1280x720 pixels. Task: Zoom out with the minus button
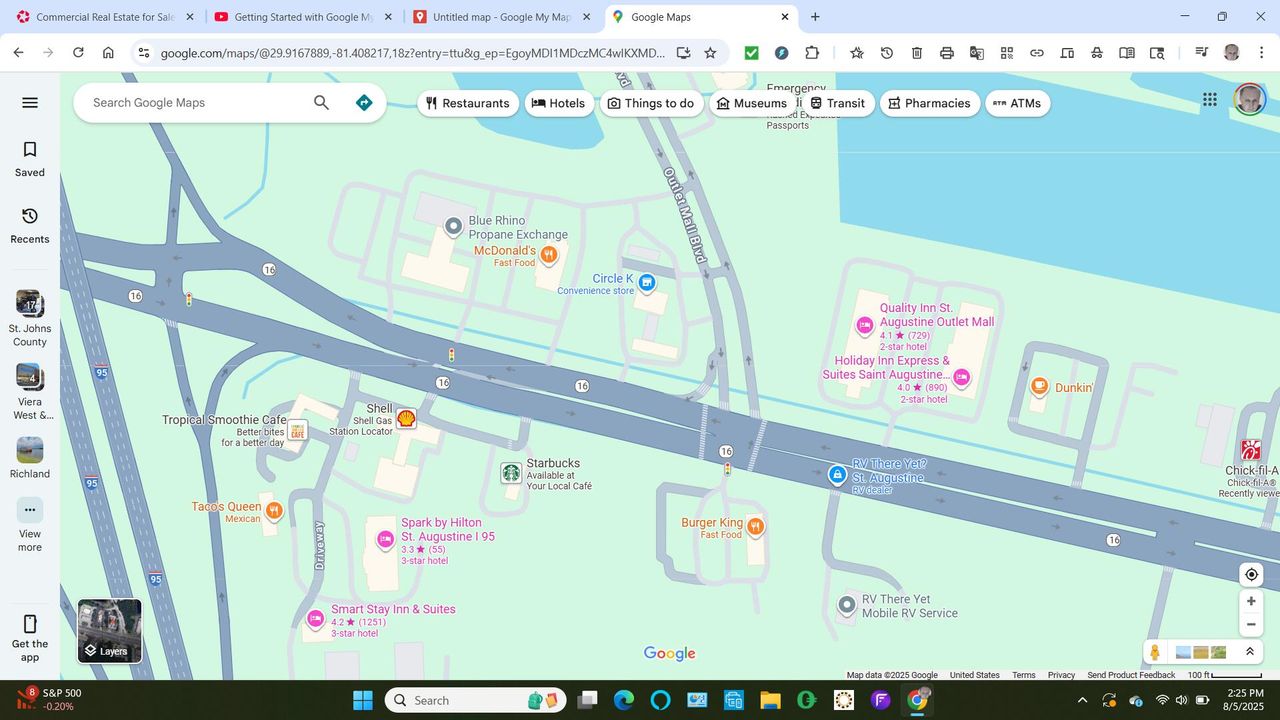(x=1251, y=625)
